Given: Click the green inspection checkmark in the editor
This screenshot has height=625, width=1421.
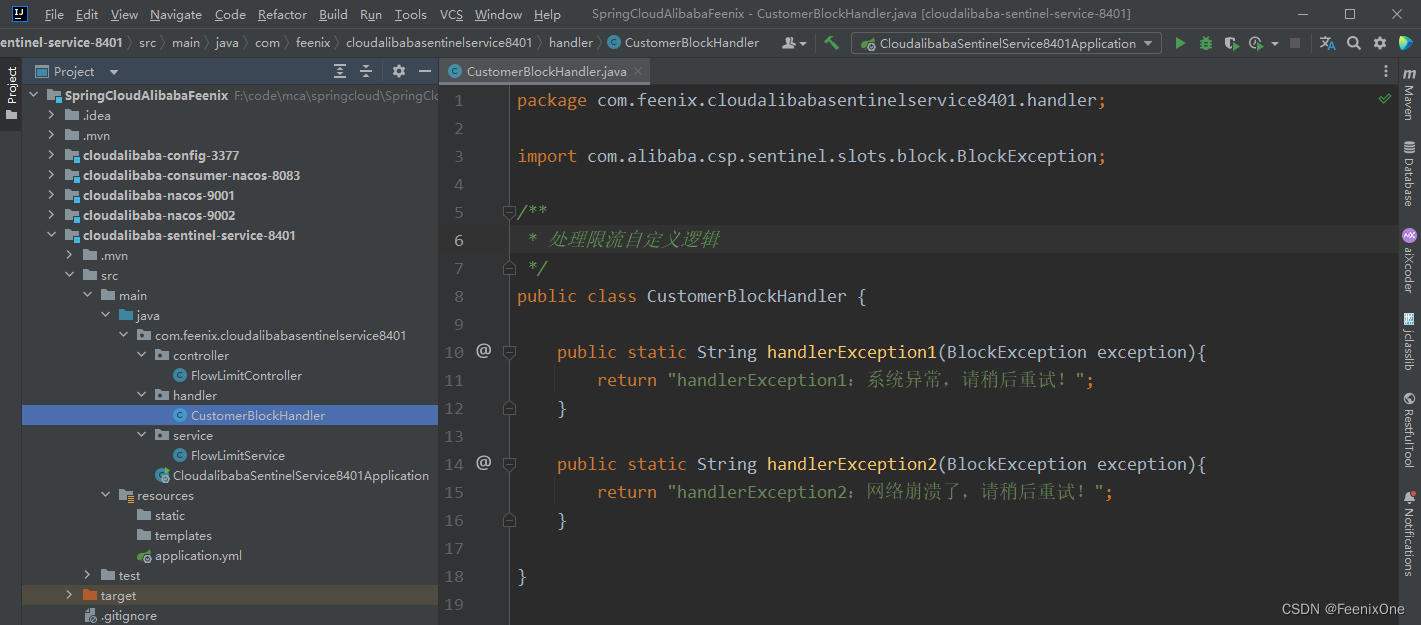Looking at the screenshot, I should (1385, 99).
